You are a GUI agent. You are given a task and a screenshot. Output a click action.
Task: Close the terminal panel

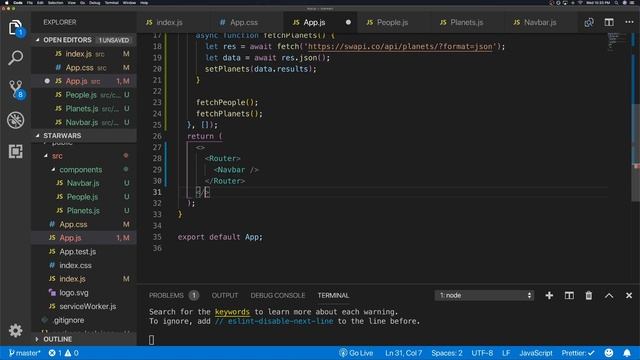click(629, 296)
